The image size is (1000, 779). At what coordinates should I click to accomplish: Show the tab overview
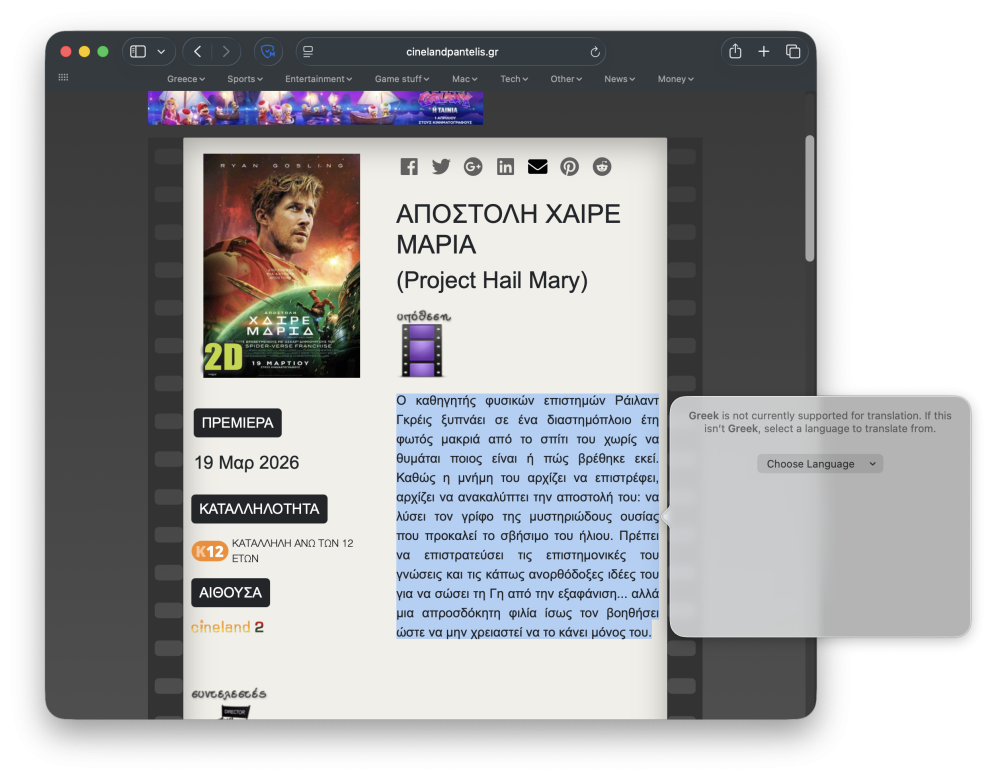tap(793, 52)
